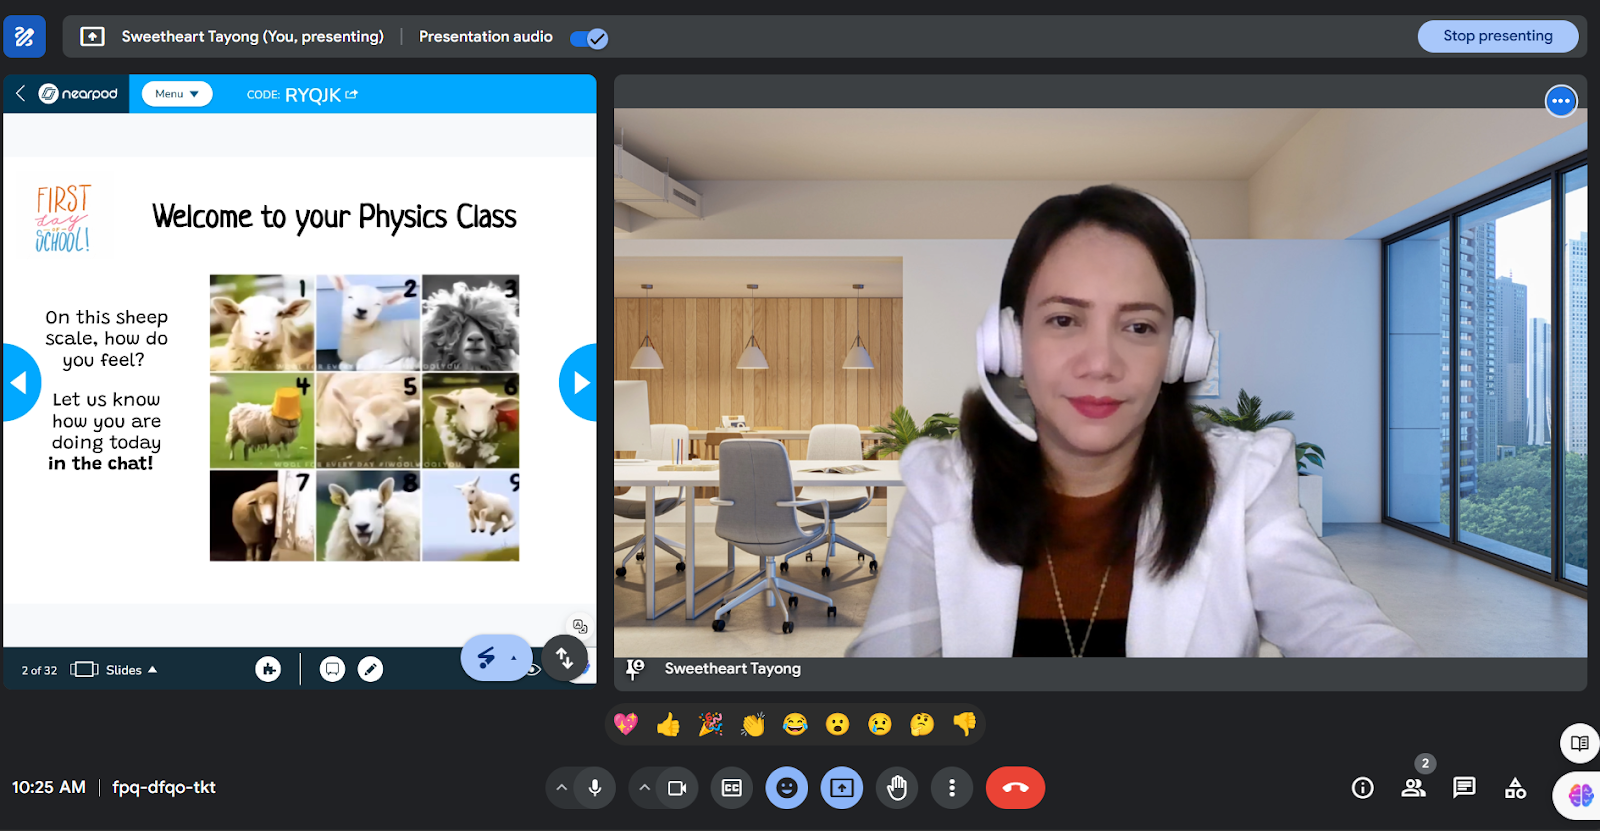The width and height of the screenshot is (1600, 831).
Task: Click the translate icon on the slide
Action: (580, 626)
